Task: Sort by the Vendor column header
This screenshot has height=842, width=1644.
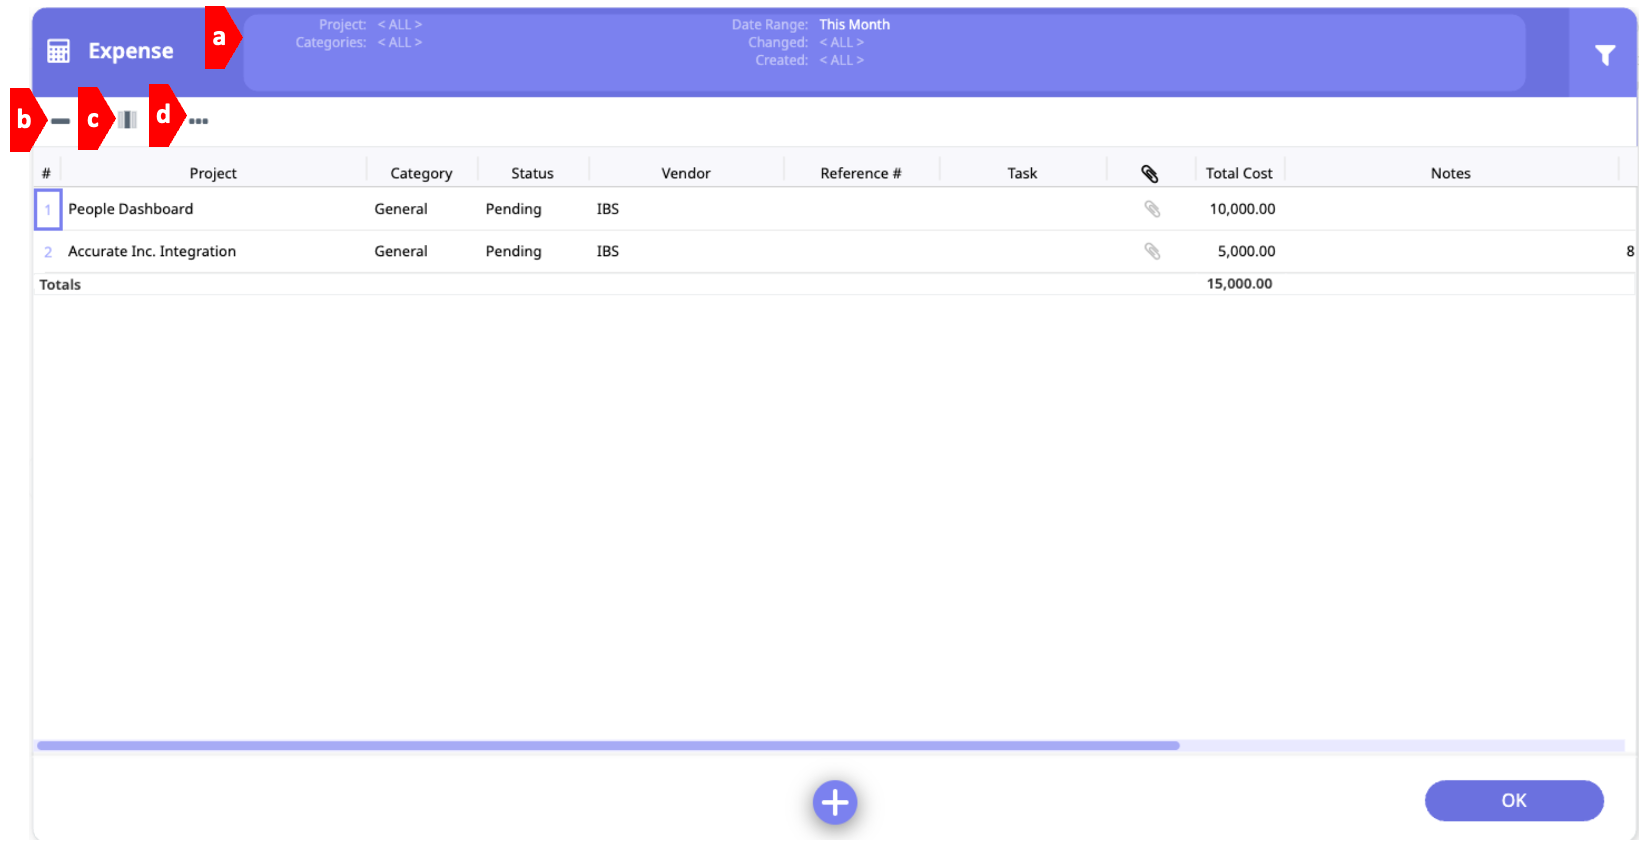Action: (685, 173)
